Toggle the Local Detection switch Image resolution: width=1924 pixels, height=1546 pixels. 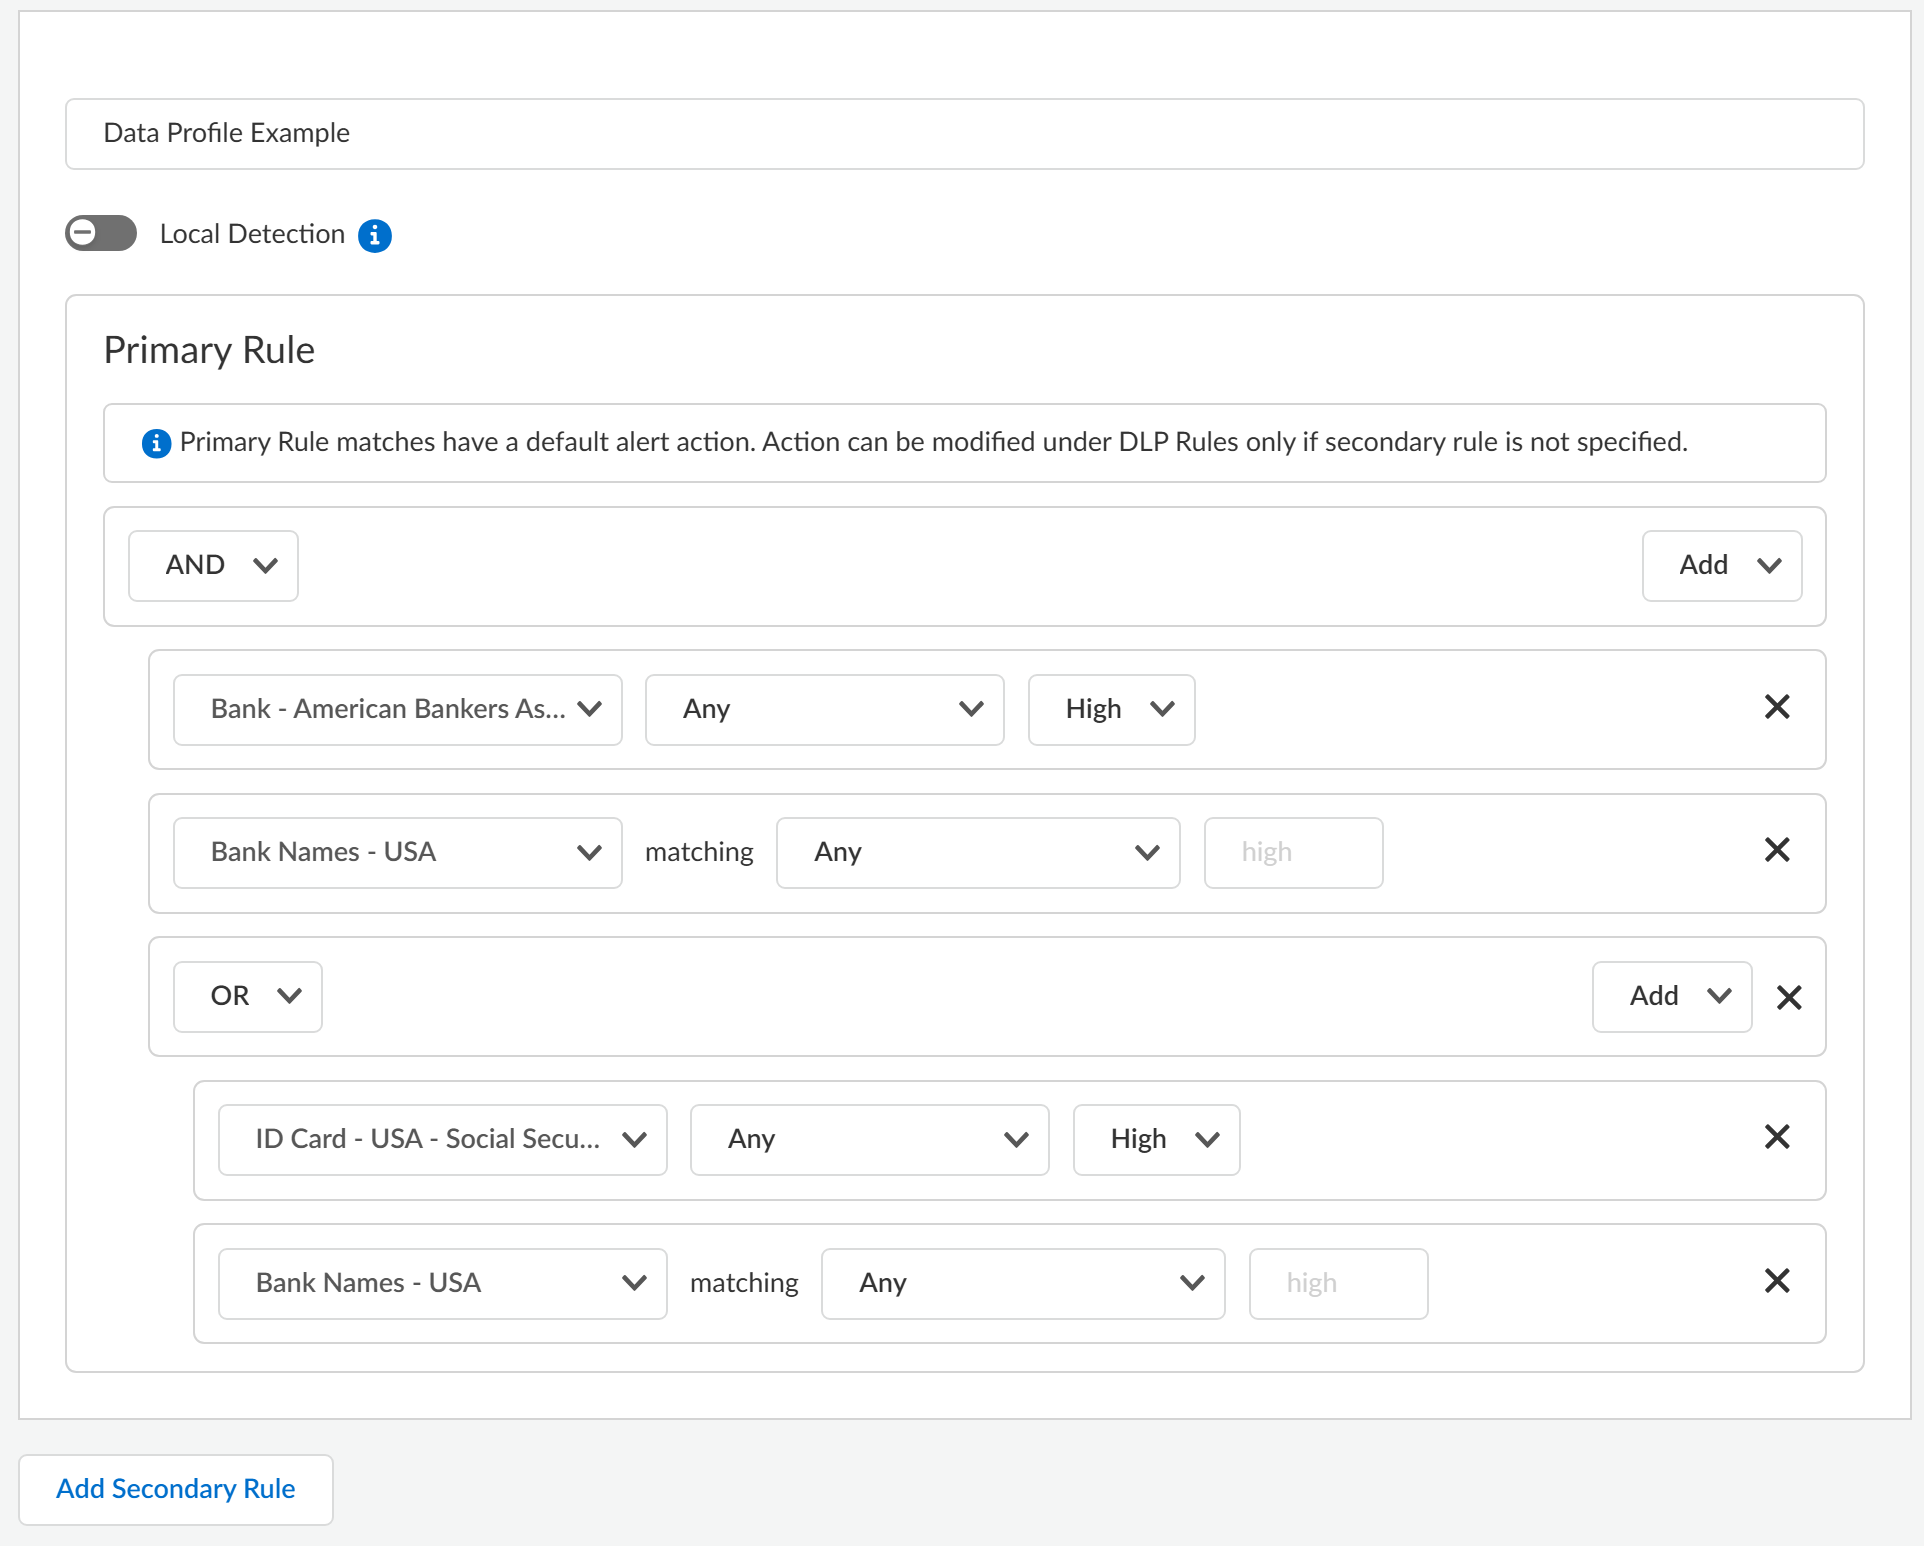click(101, 233)
